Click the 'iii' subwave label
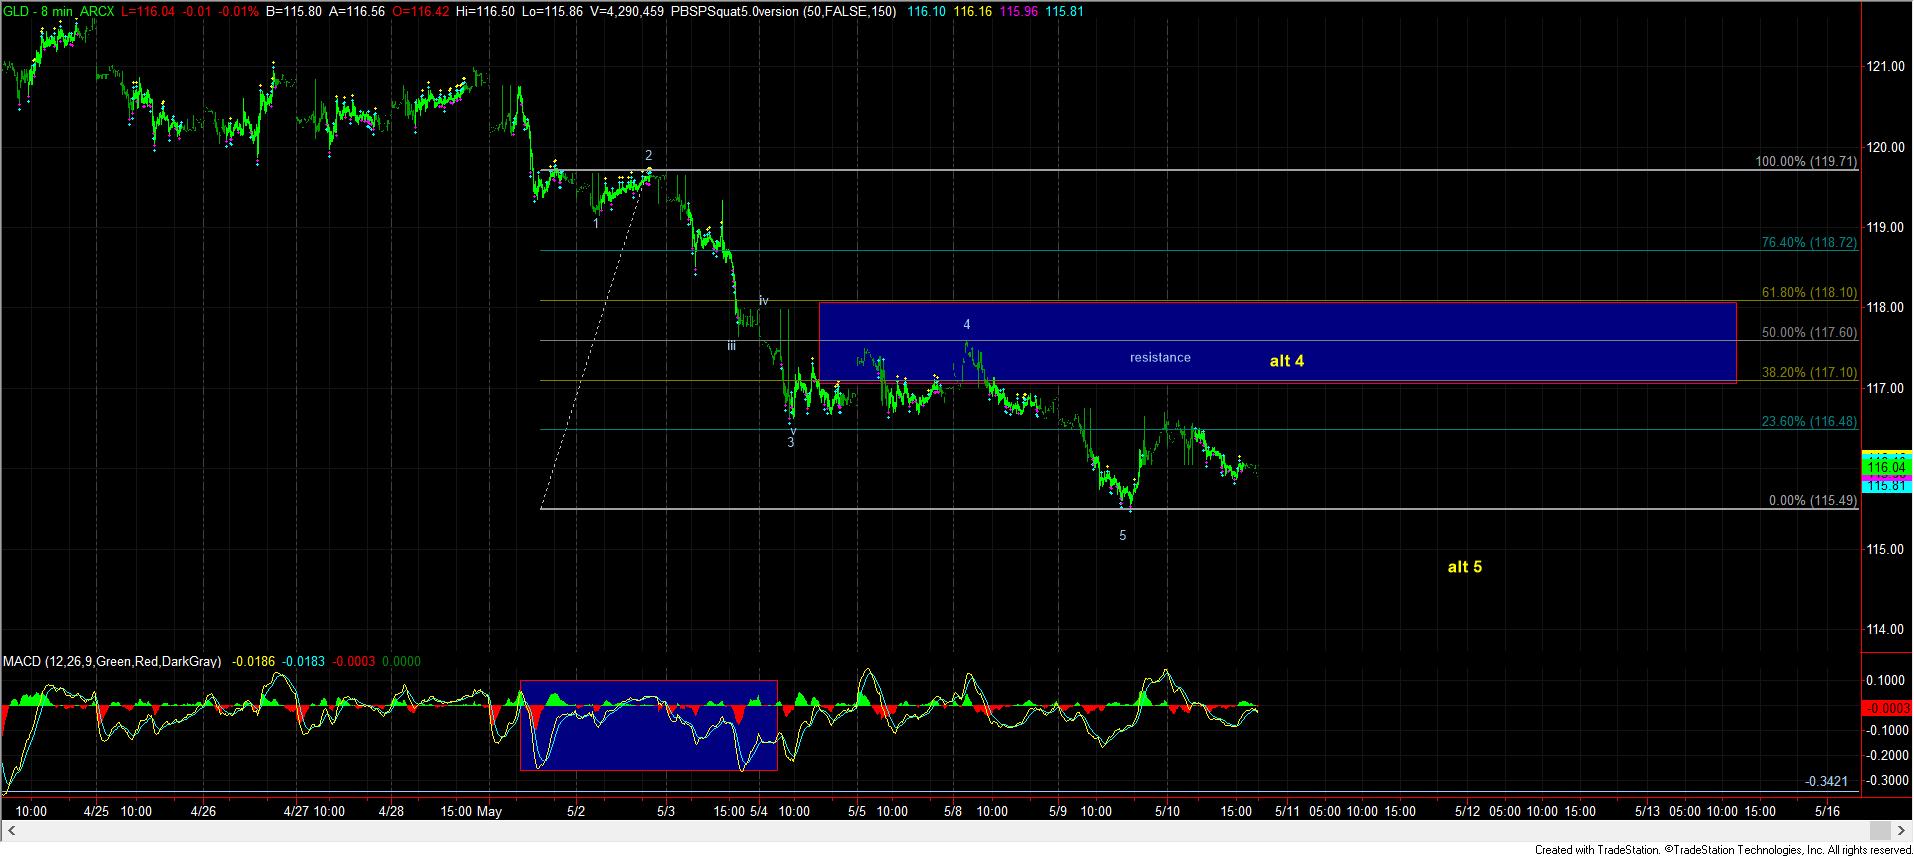 (x=732, y=346)
